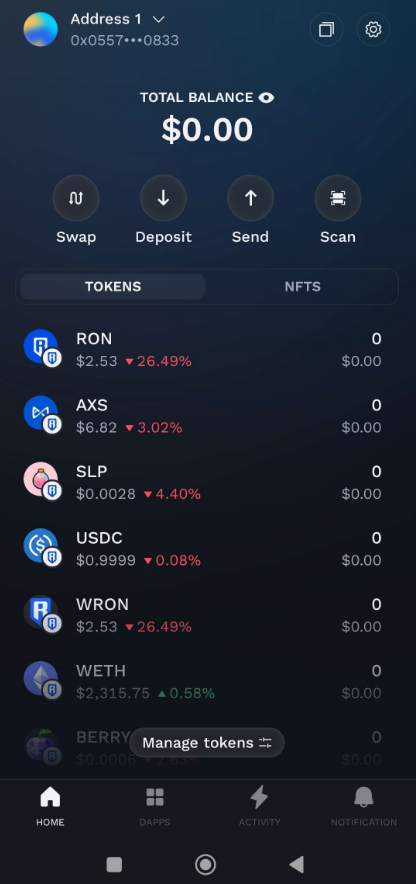Toggle total balance visibility eye
Viewport: 416px width, 884px height.
pyautogui.click(x=266, y=98)
